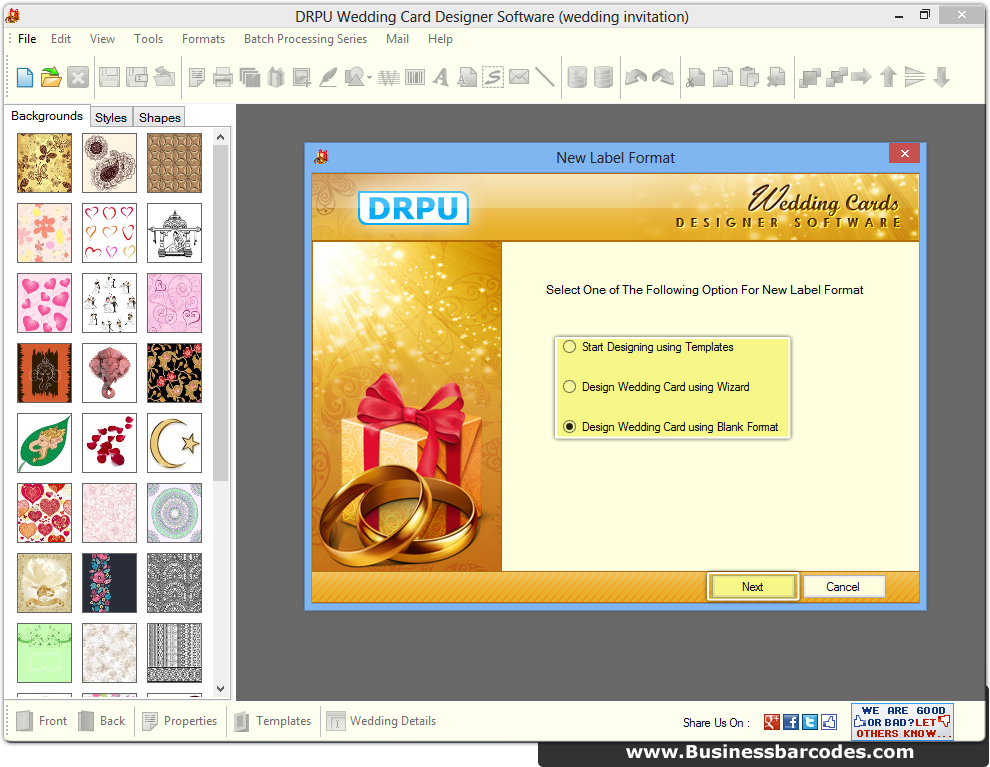Click the Save floppy disk toolbar icon
This screenshot has height=767, width=990.
point(109,78)
